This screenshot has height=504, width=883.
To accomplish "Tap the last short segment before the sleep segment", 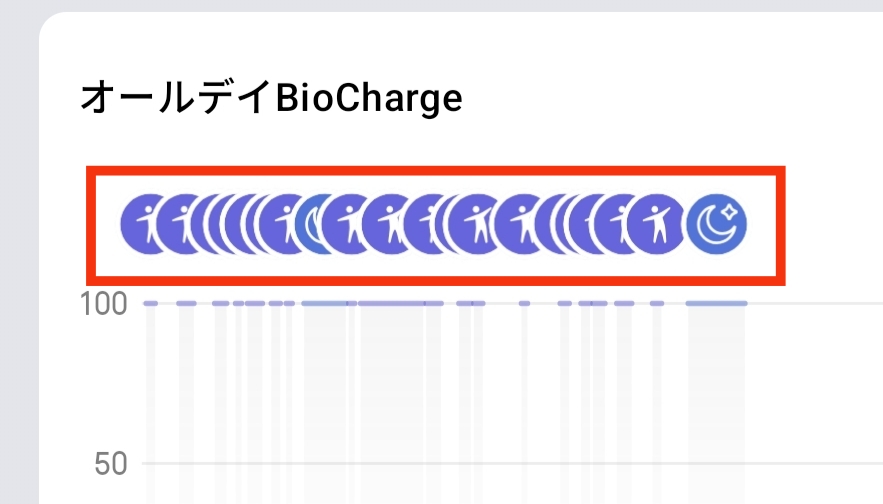I will point(657,304).
